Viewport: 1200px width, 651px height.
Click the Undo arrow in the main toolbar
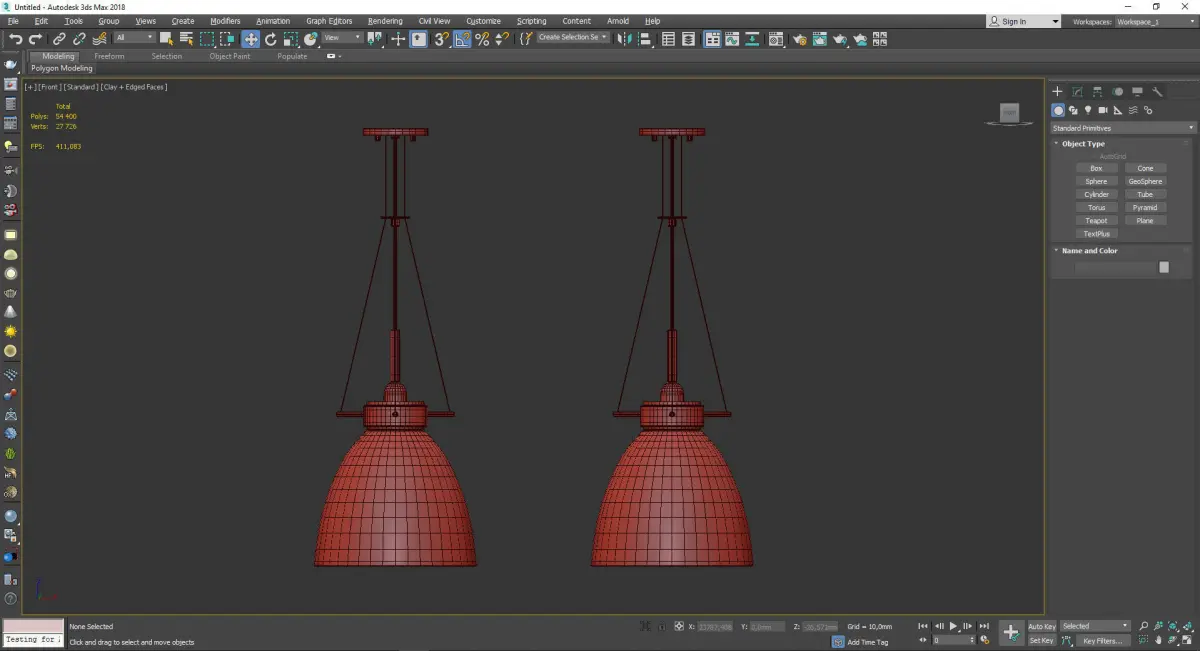15,39
